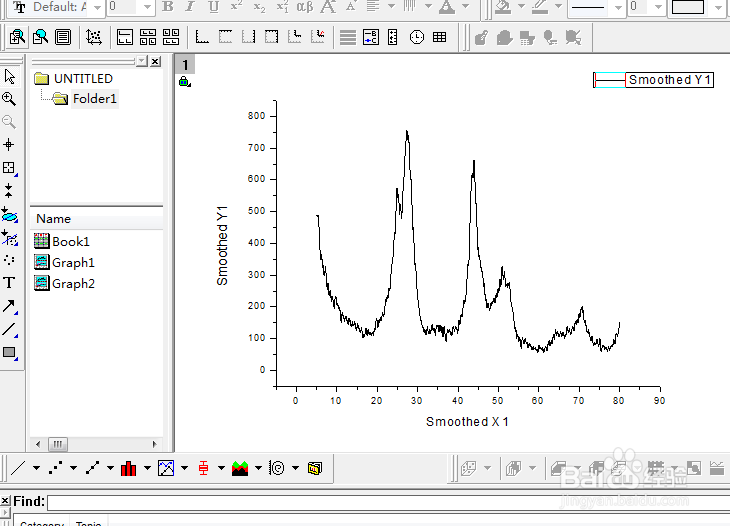Viewport: 730px width, 526px height.
Task: Select the Data Reader tool
Action: coord(8,168)
